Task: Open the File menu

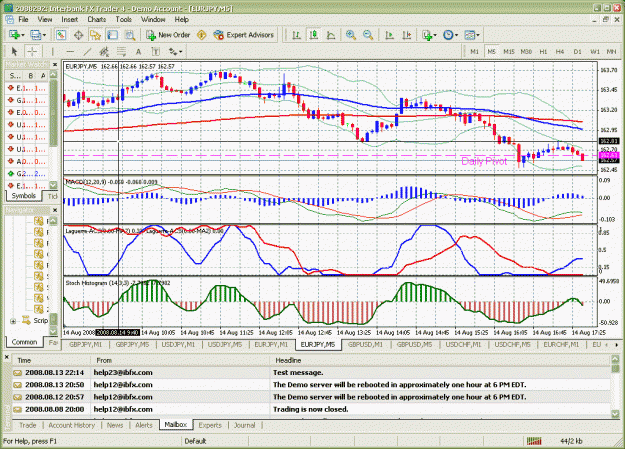Action: [x=23, y=19]
